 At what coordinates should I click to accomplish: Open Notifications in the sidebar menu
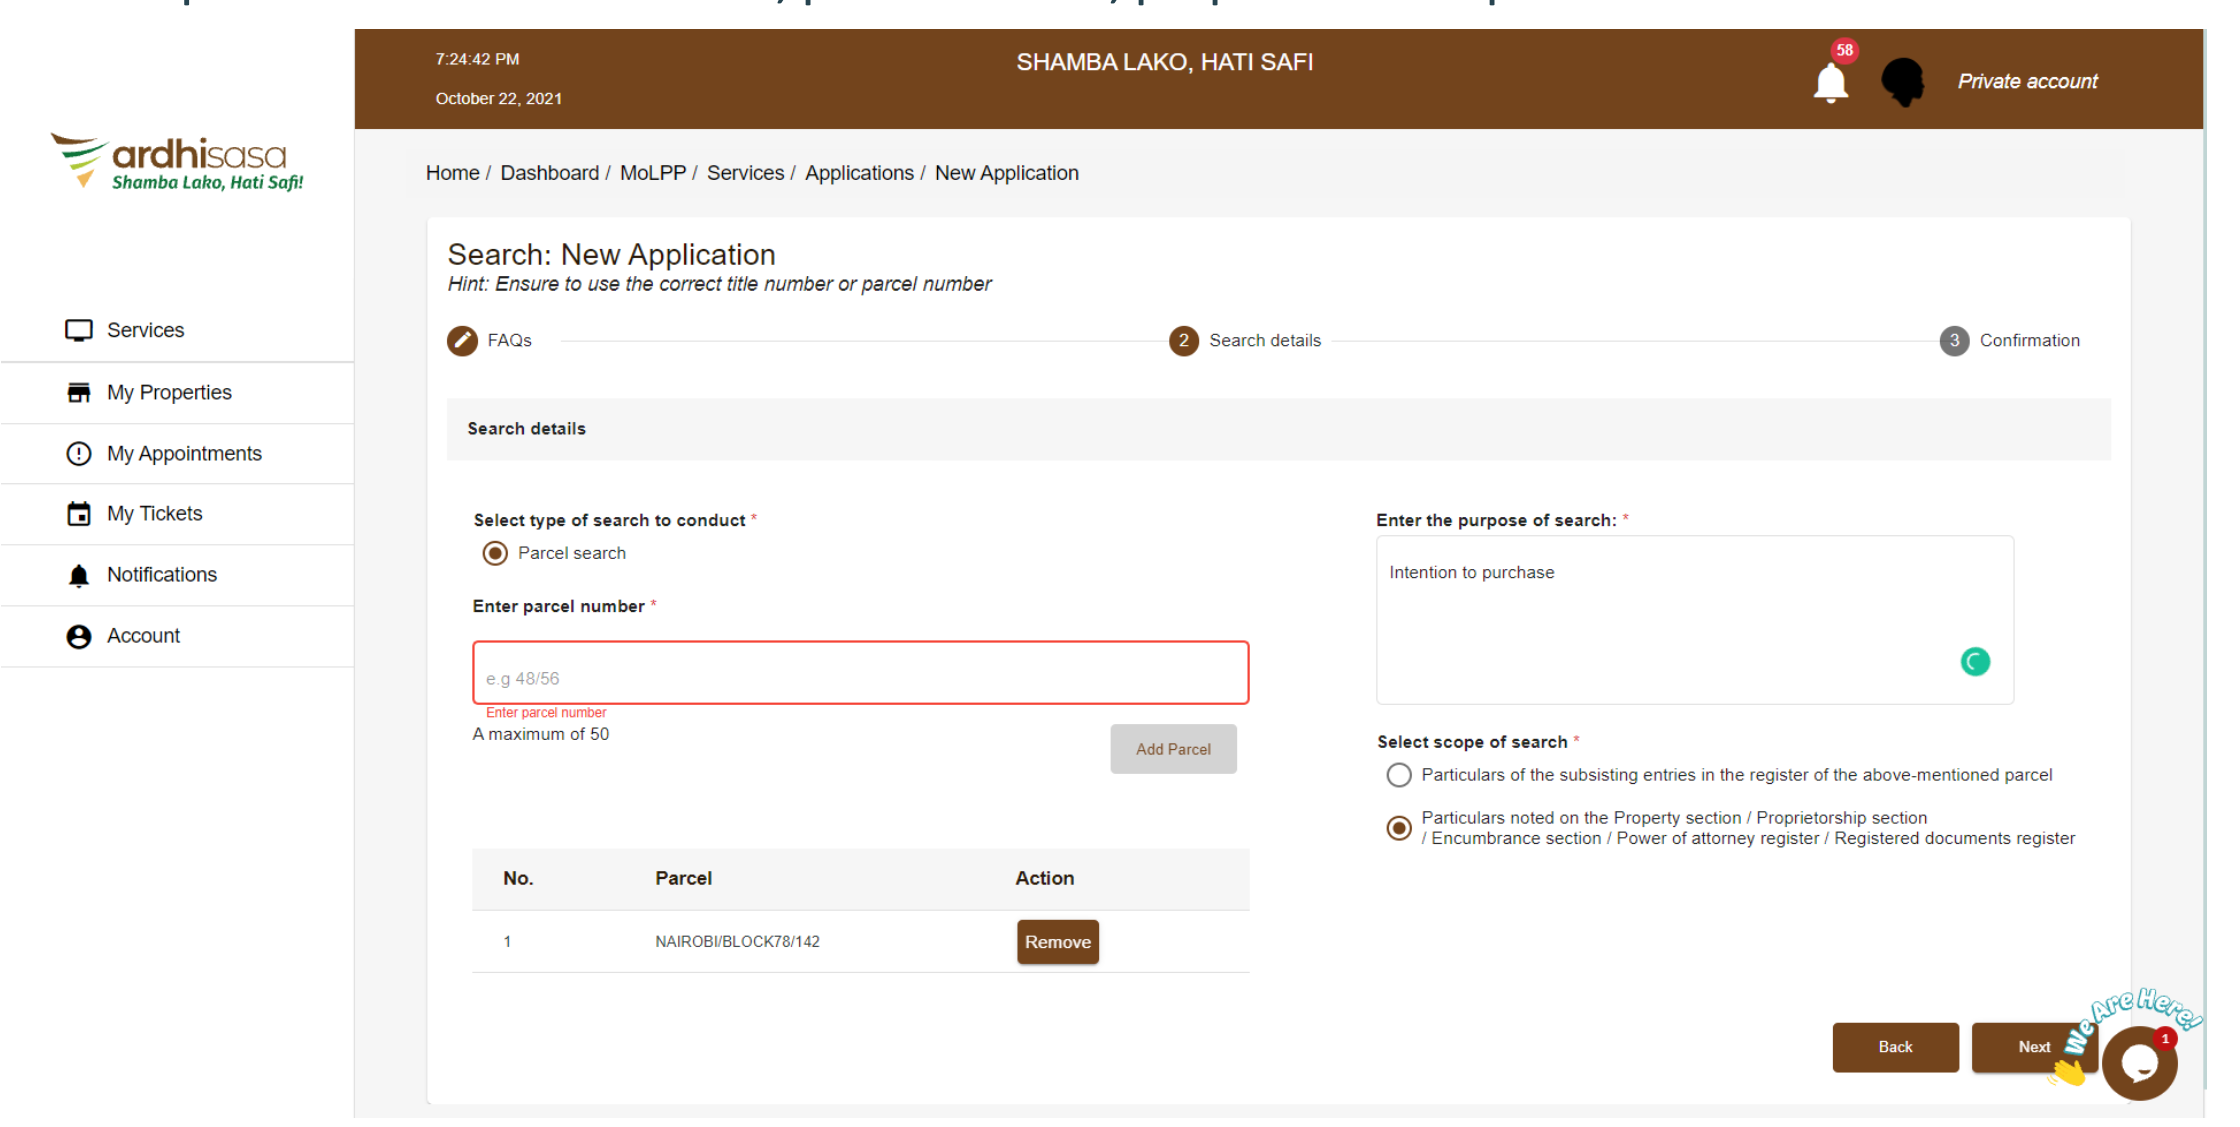tap(161, 575)
